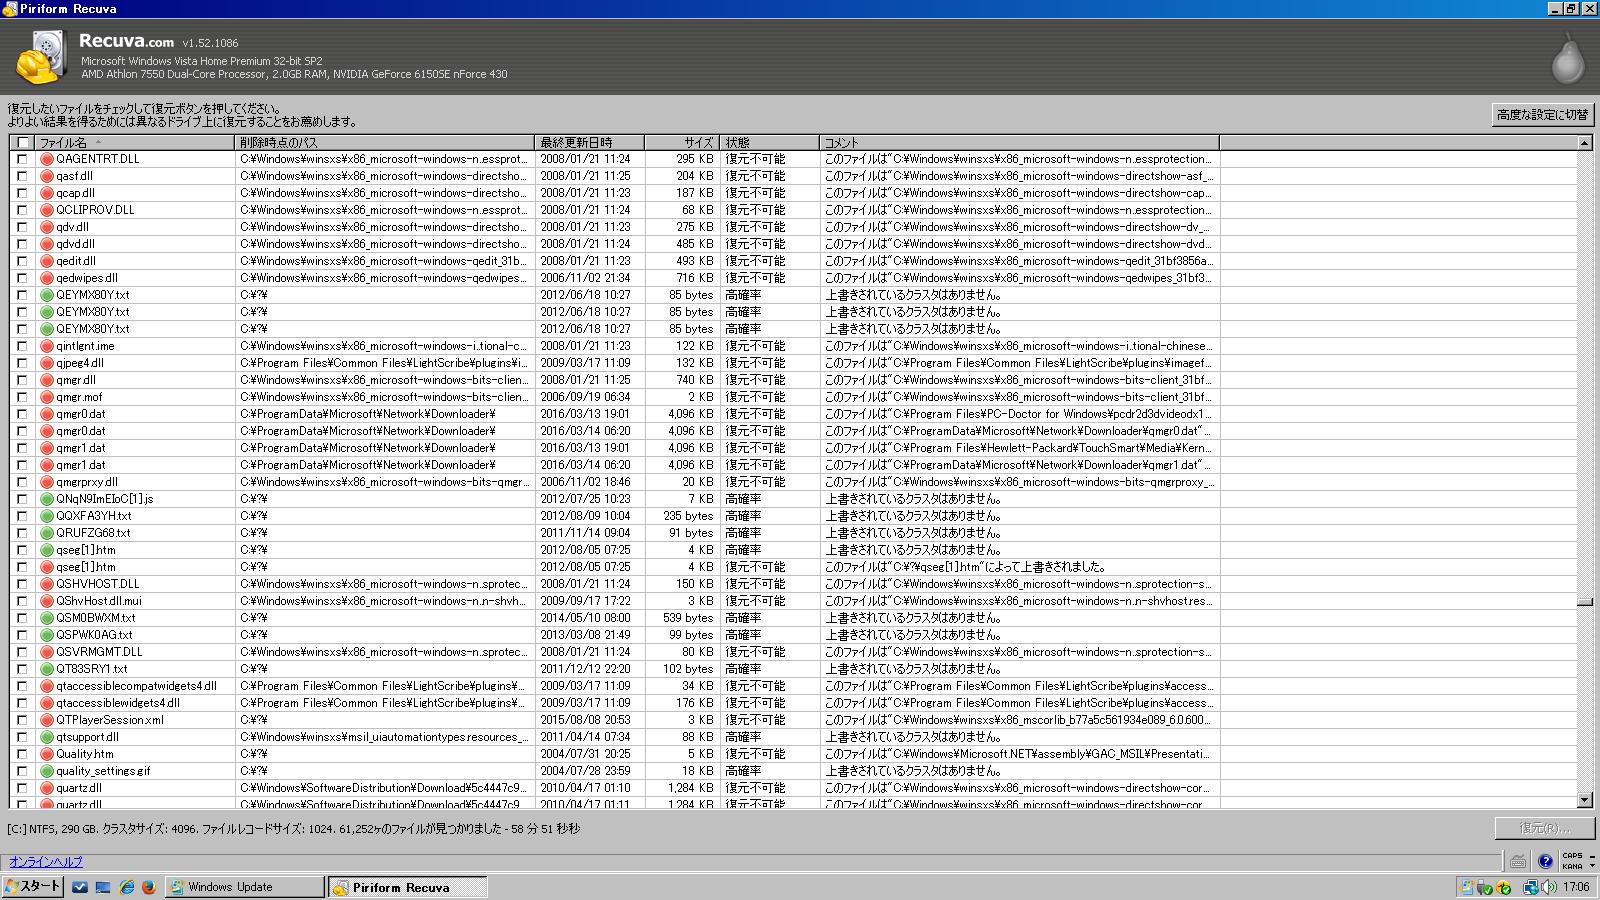Click the file list scrollbar down arrow

click(1584, 800)
